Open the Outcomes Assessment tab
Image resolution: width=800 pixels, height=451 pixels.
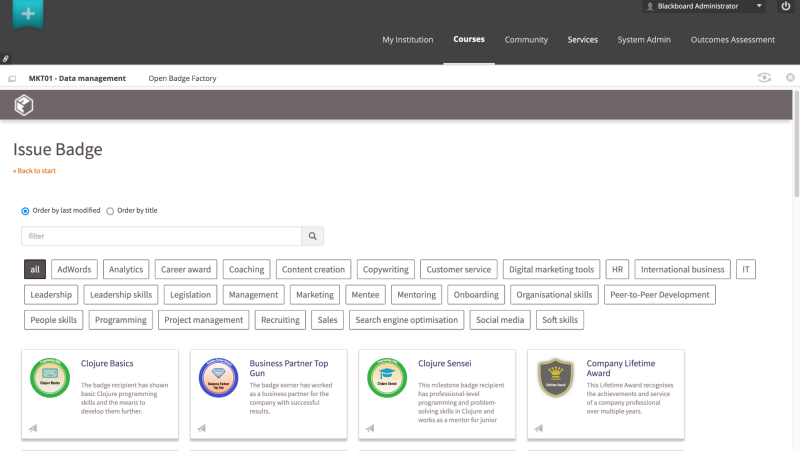tap(733, 39)
